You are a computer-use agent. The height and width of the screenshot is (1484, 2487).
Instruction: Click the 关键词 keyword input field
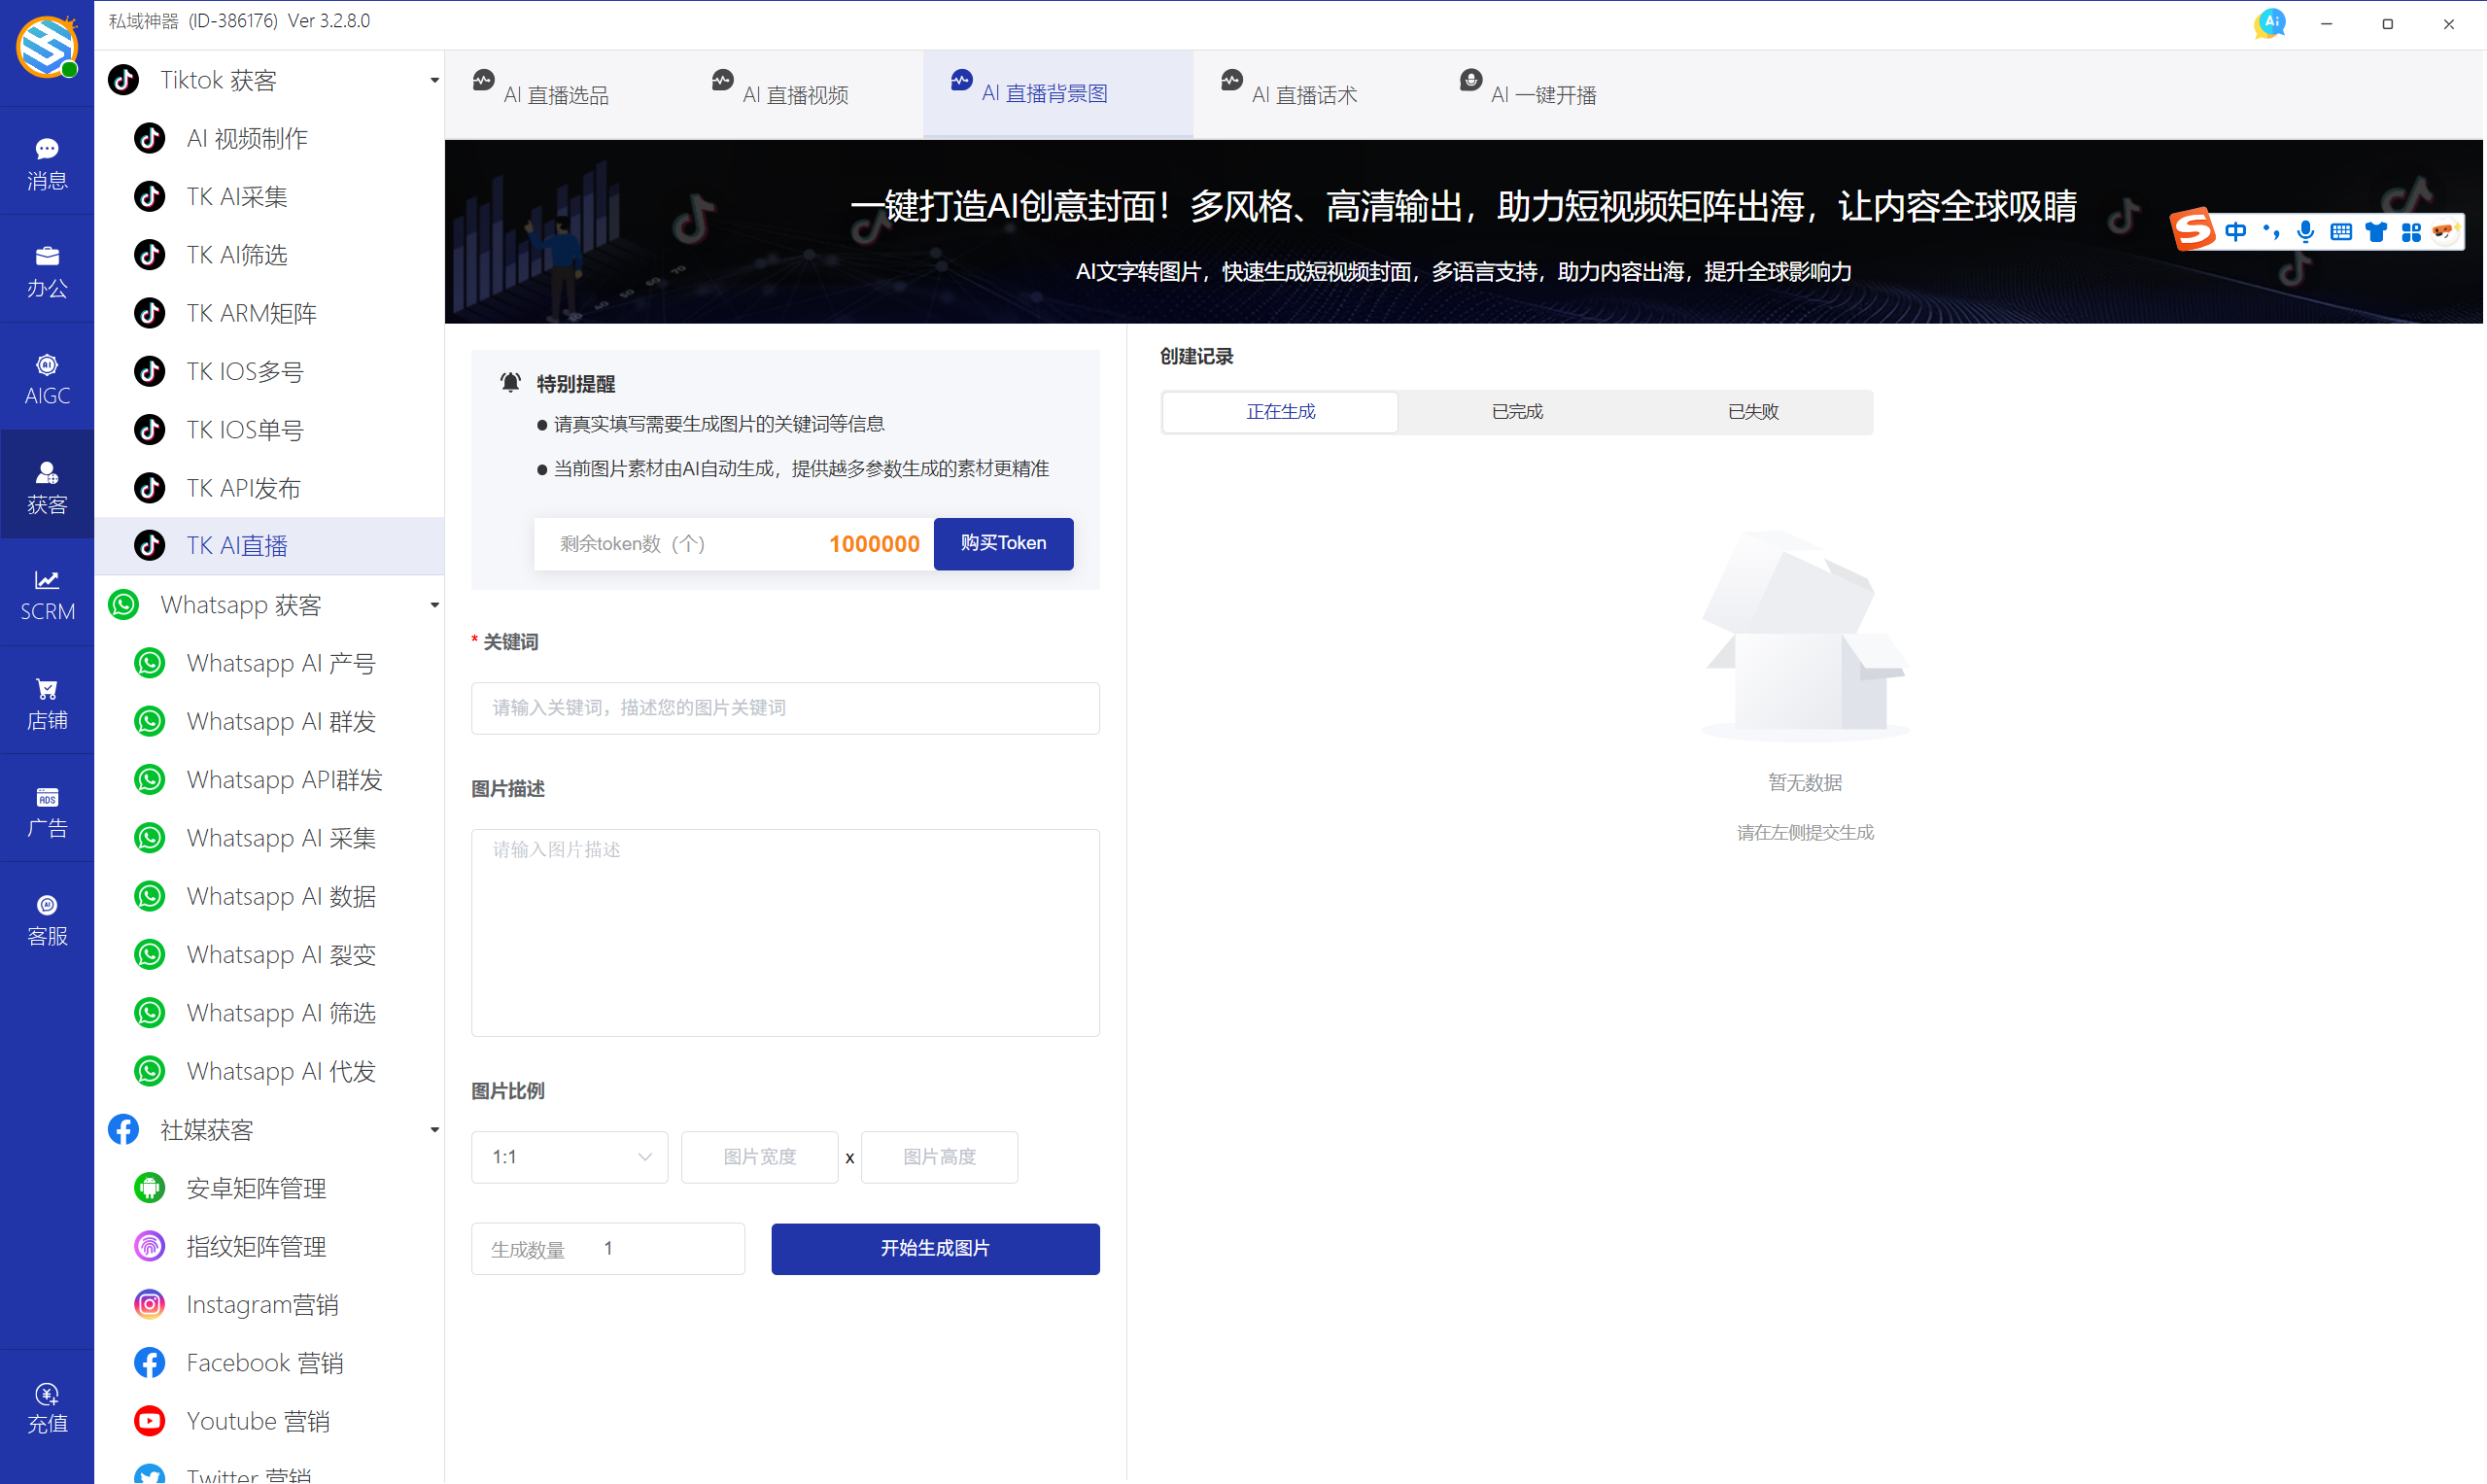[785, 708]
